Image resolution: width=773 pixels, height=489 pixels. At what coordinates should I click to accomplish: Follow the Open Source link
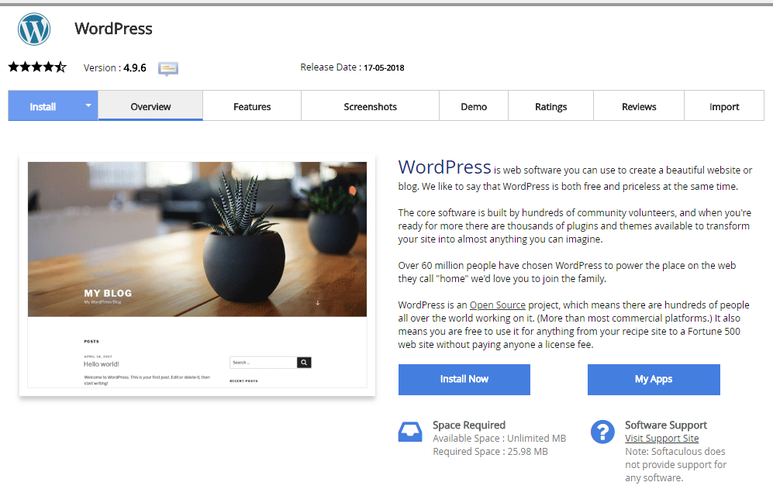(497, 305)
